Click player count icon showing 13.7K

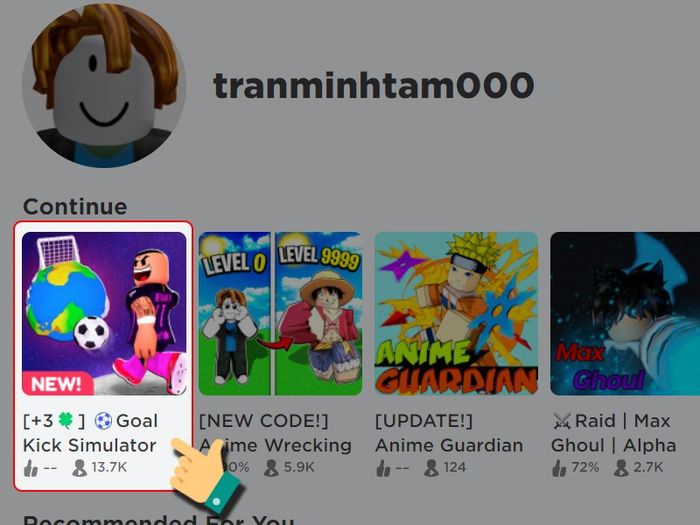79,468
